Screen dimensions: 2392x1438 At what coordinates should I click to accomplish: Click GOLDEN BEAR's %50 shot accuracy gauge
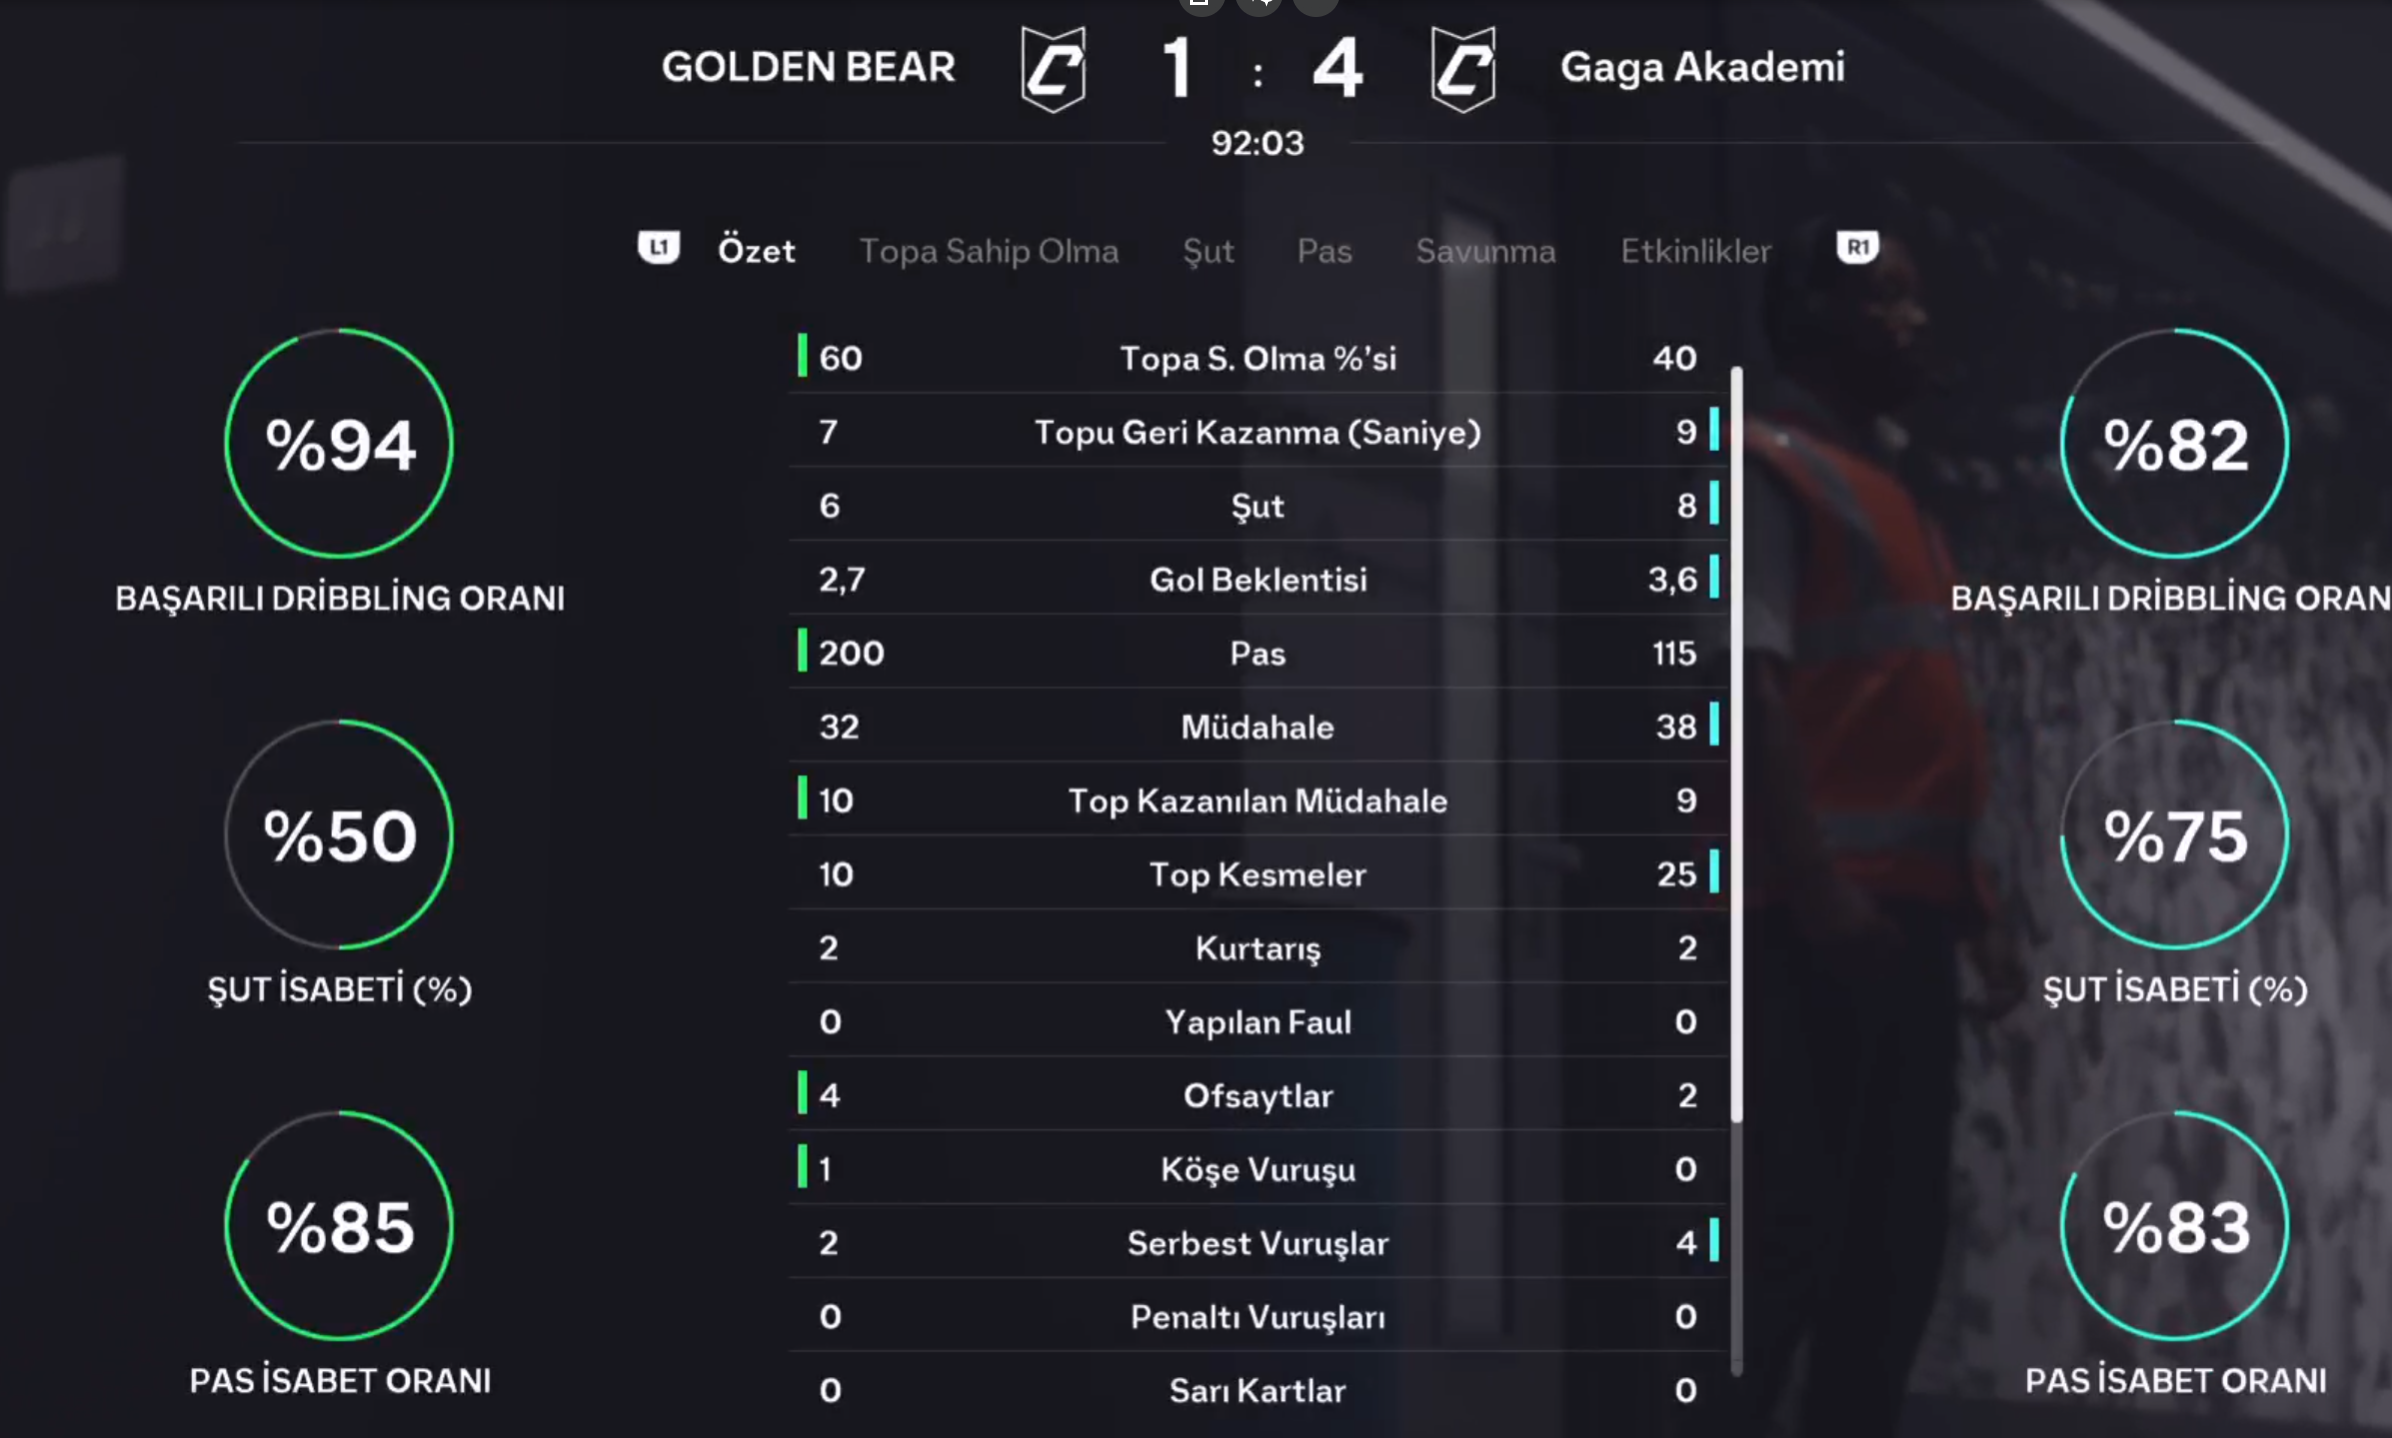(339, 835)
